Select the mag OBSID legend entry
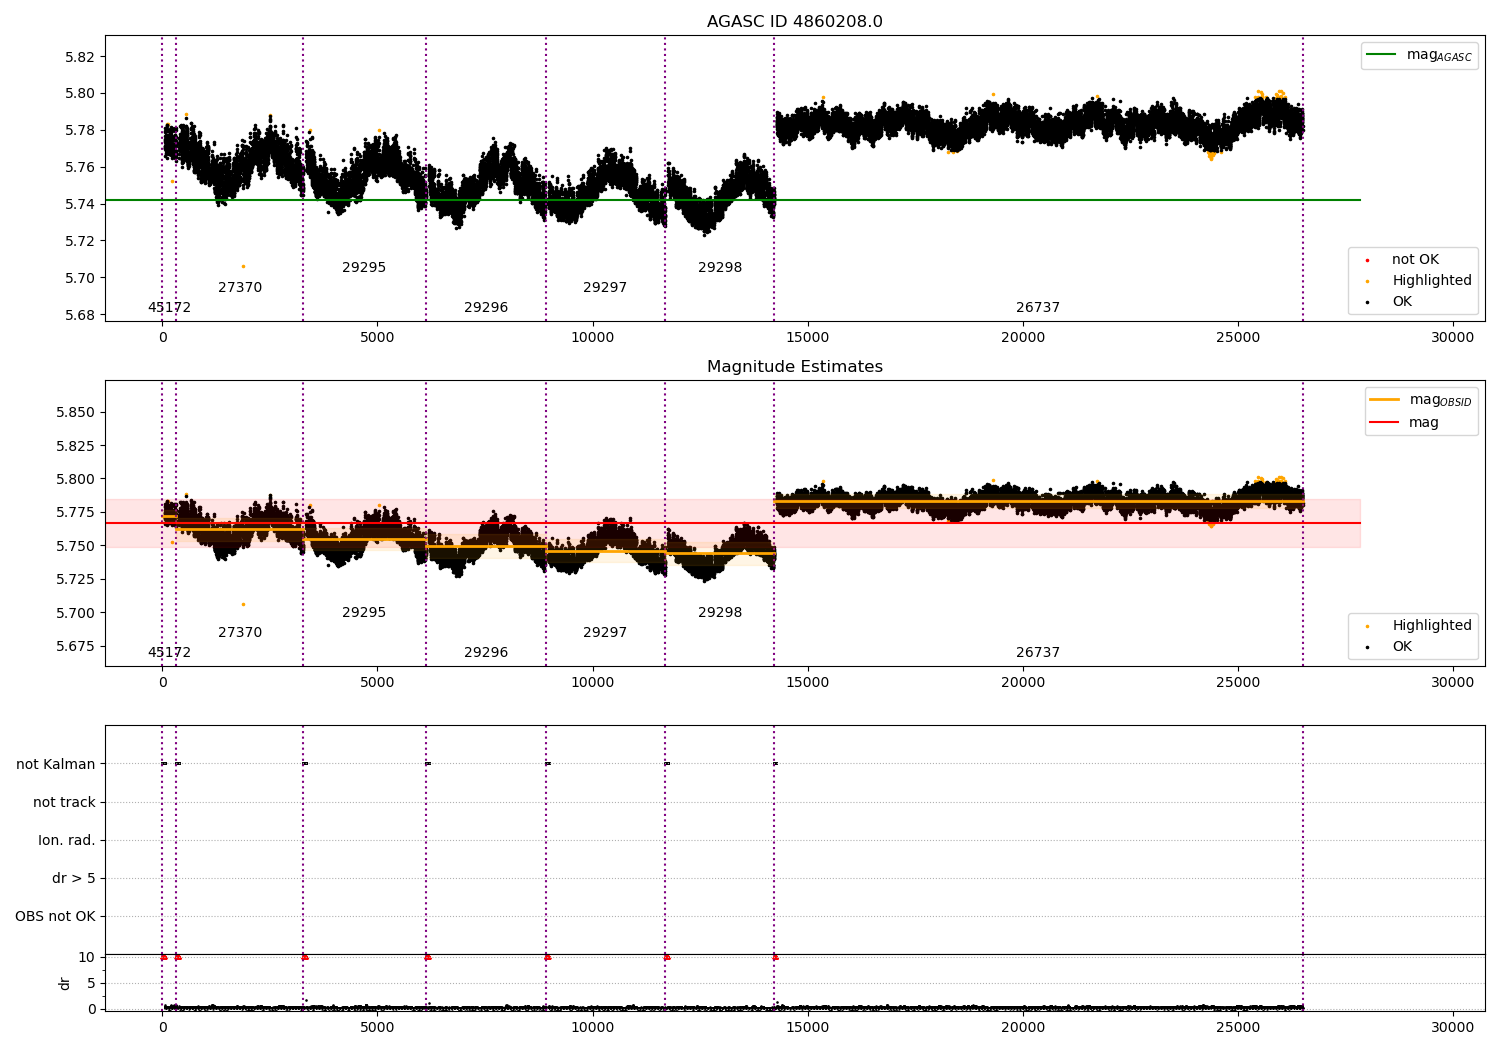Screen dimensions: 1500x1050 point(1421,400)
